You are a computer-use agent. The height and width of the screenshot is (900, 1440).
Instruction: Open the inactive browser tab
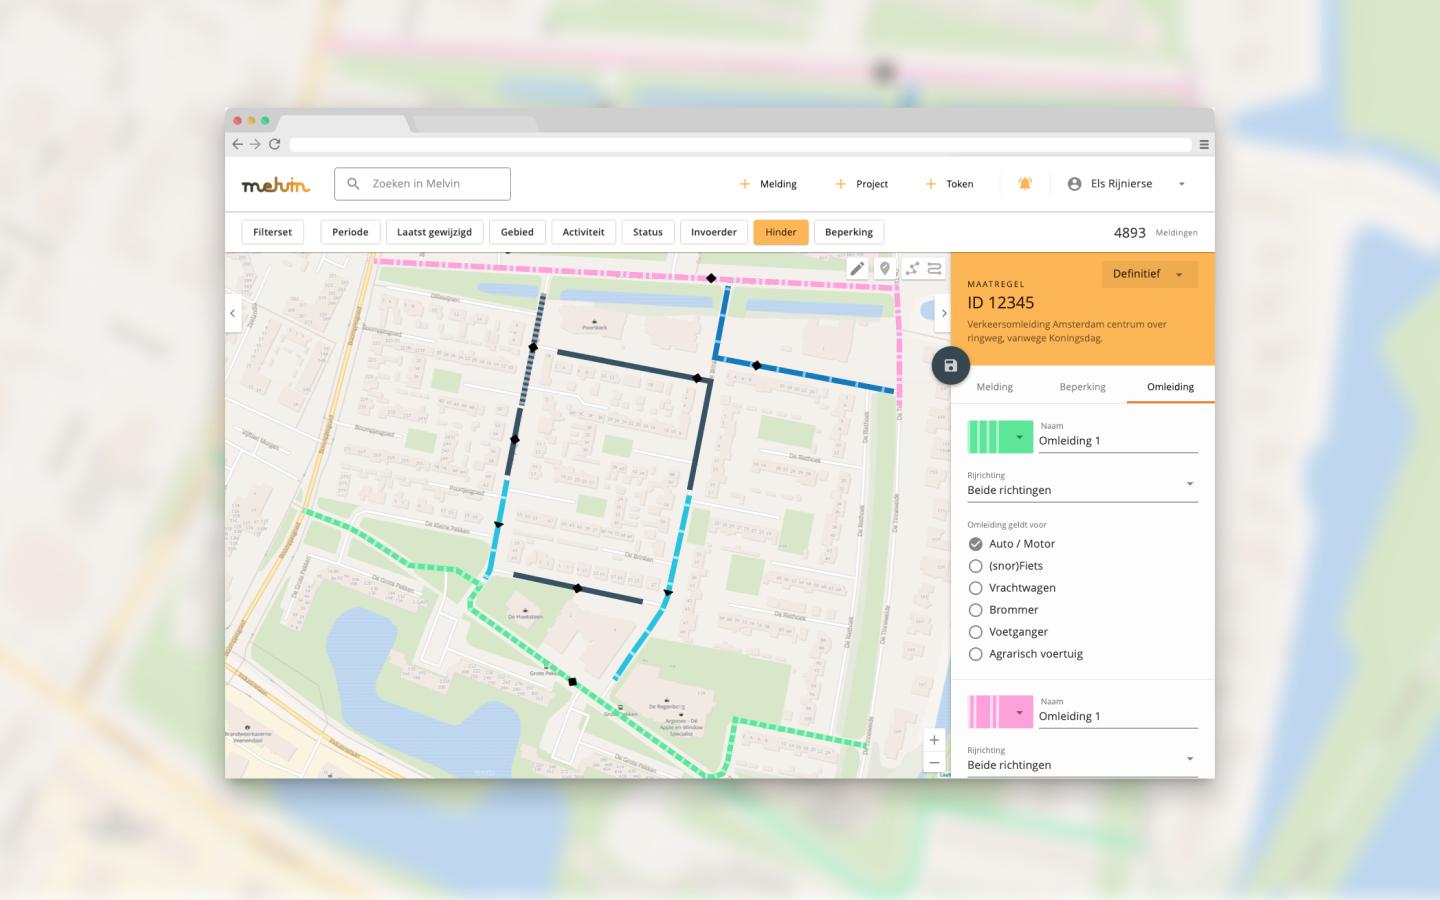(x=475, y=124)
